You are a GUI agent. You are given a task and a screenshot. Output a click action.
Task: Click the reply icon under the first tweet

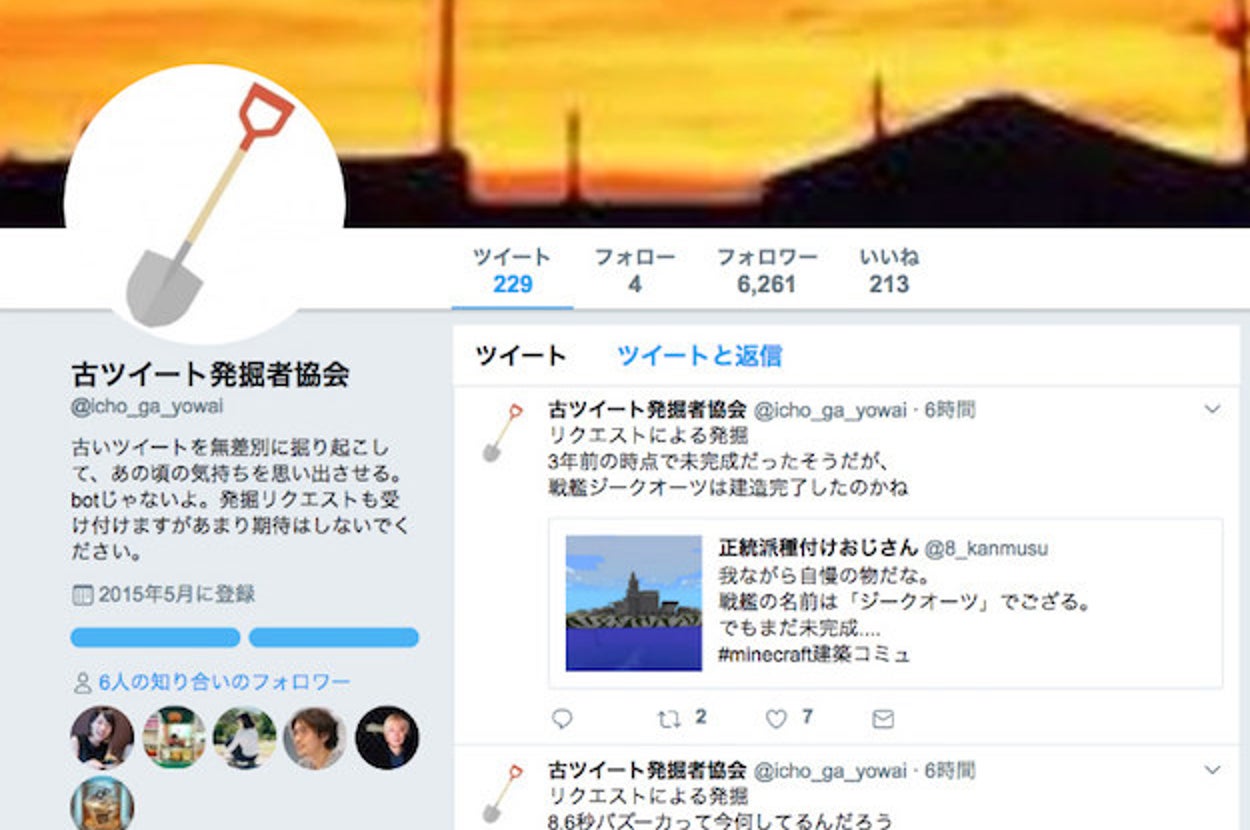pos(562,718)
